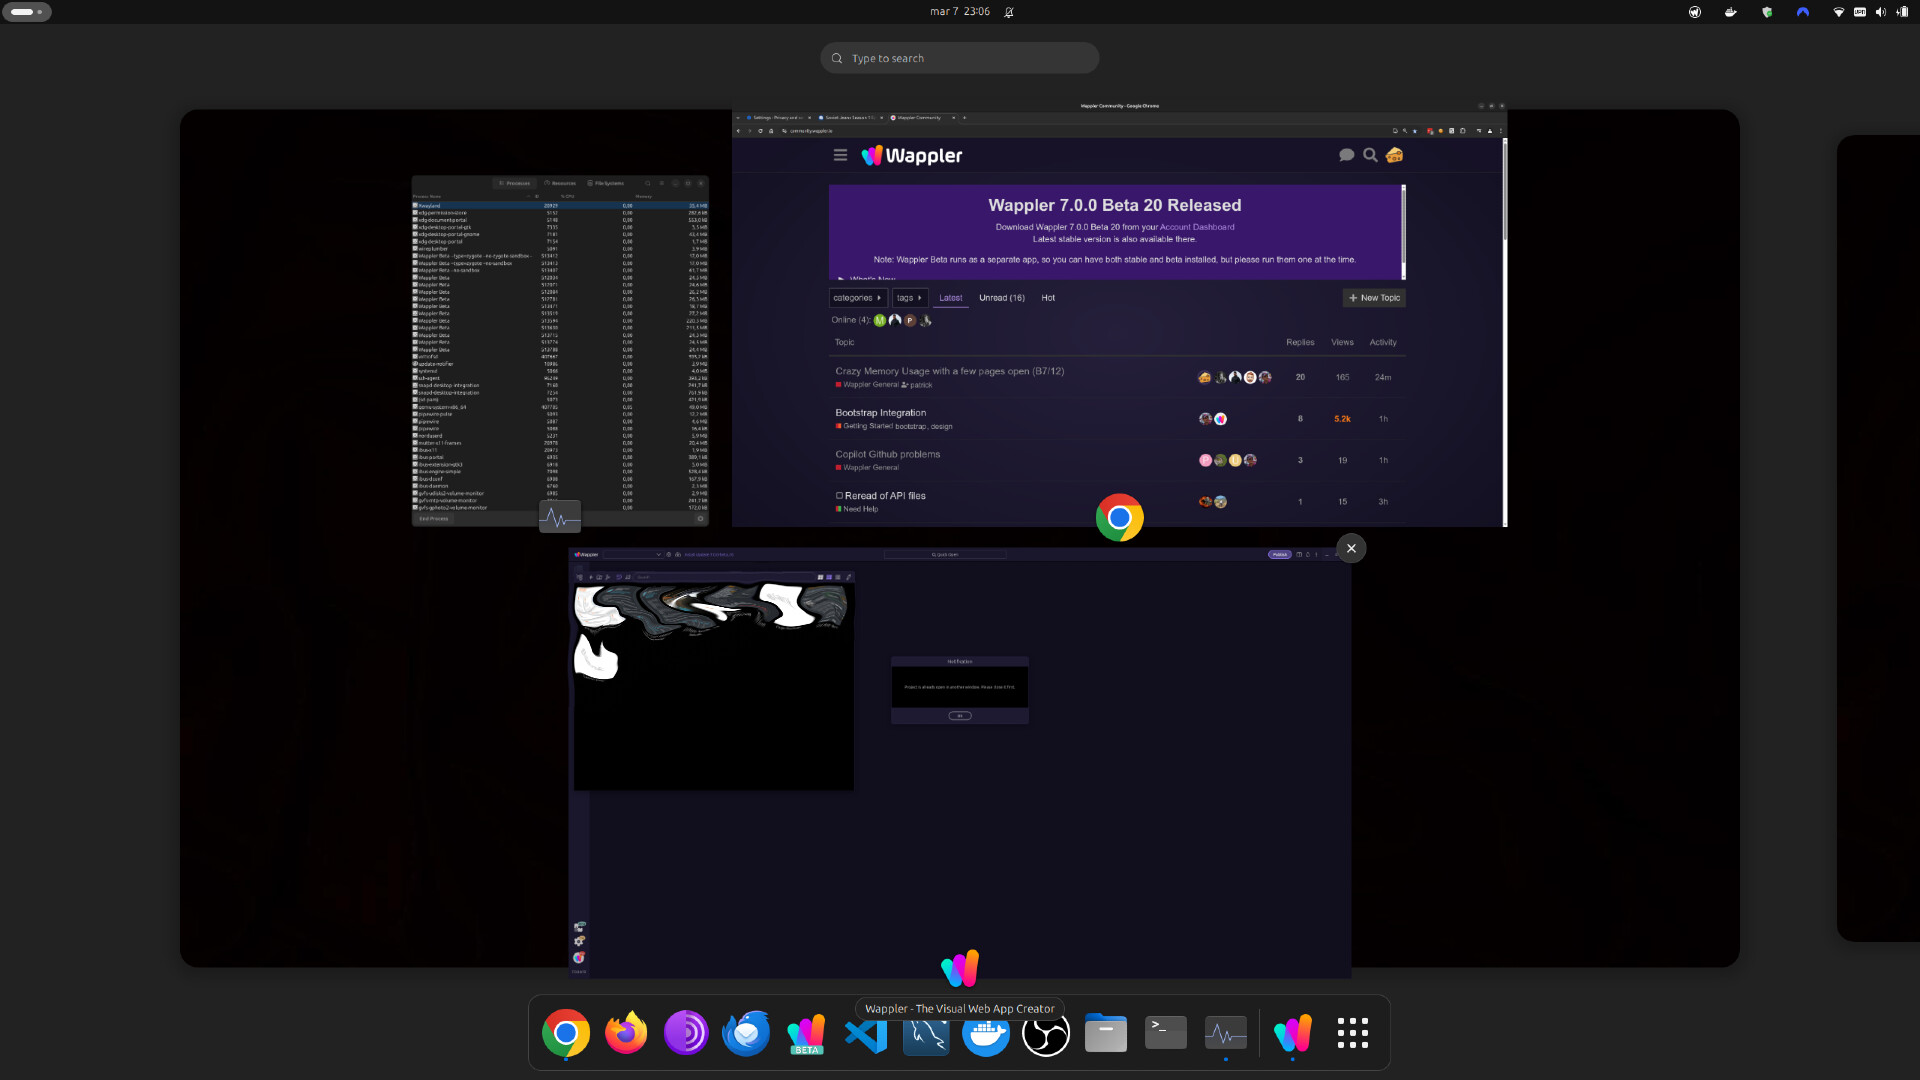Open the Files manager from the dock
1920x1080 pixels.
[1106, 1033]
